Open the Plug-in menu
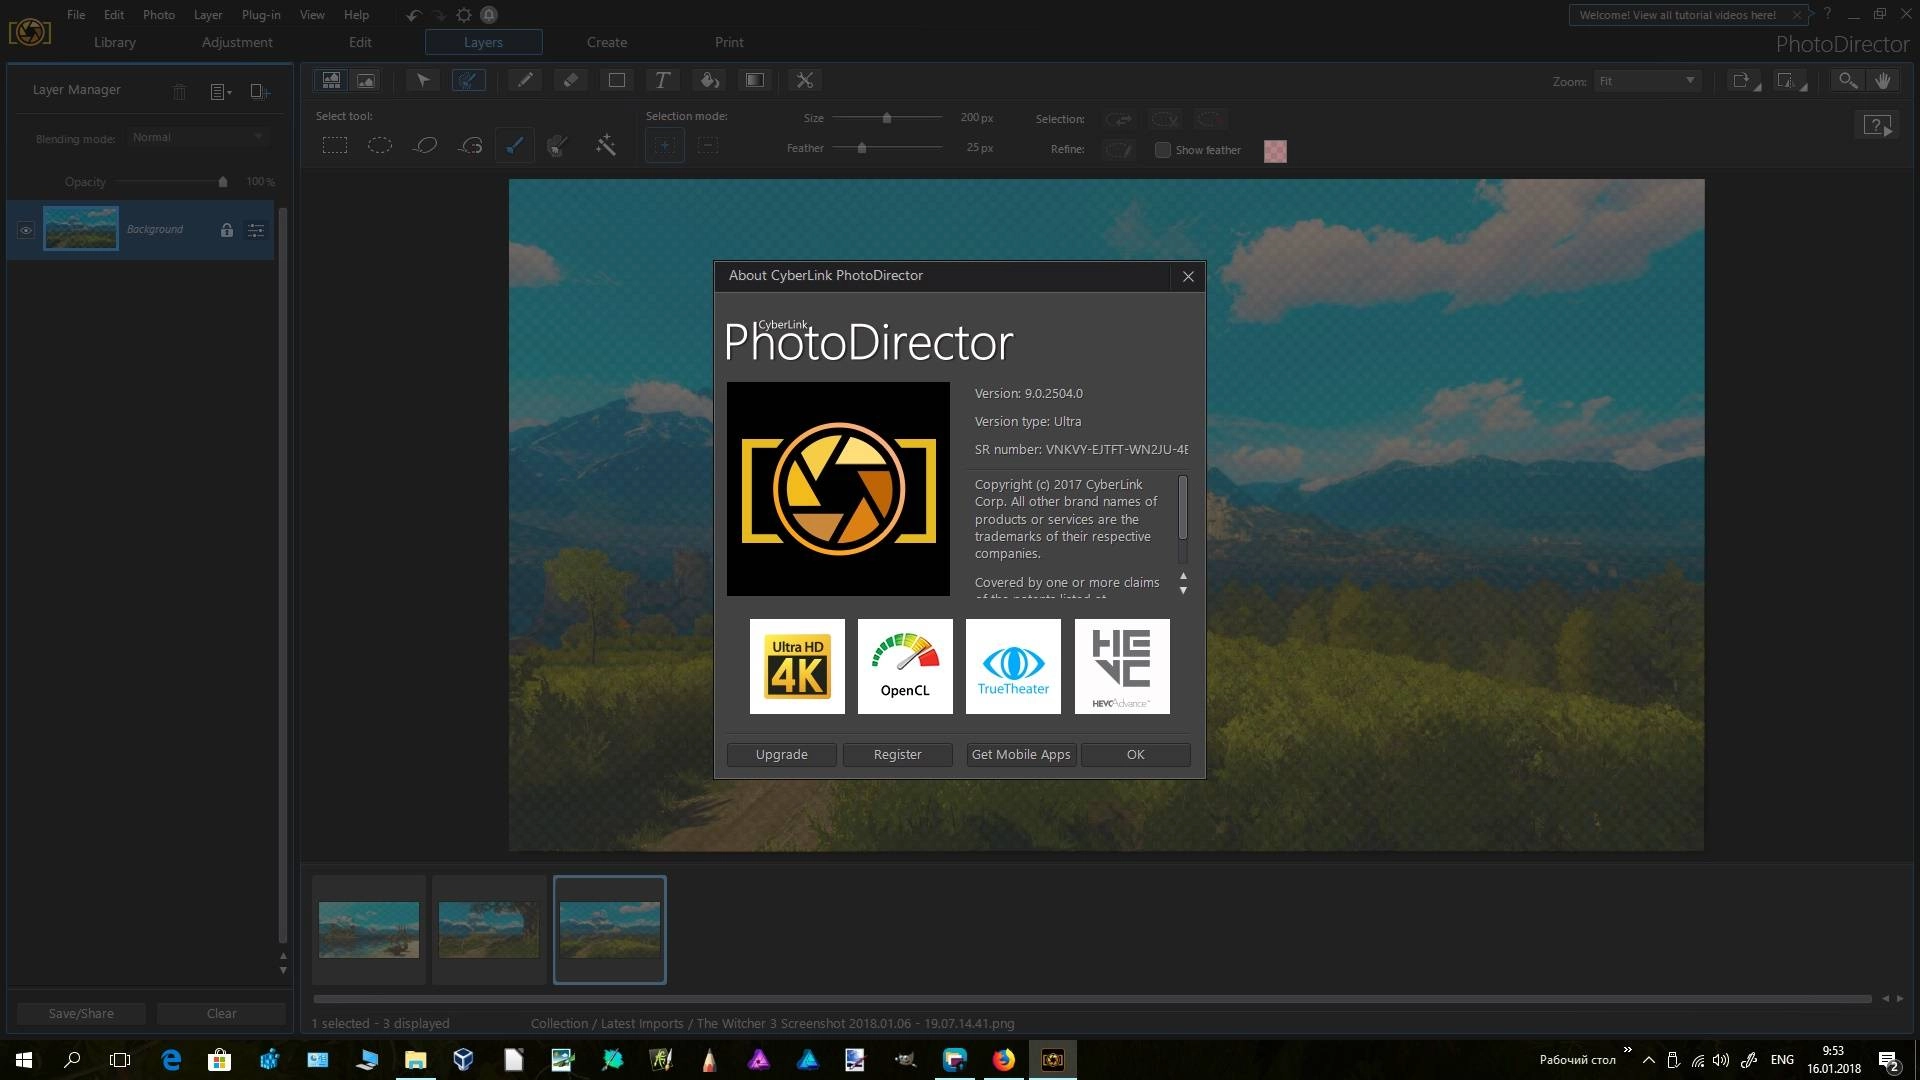 click(261, 15)
